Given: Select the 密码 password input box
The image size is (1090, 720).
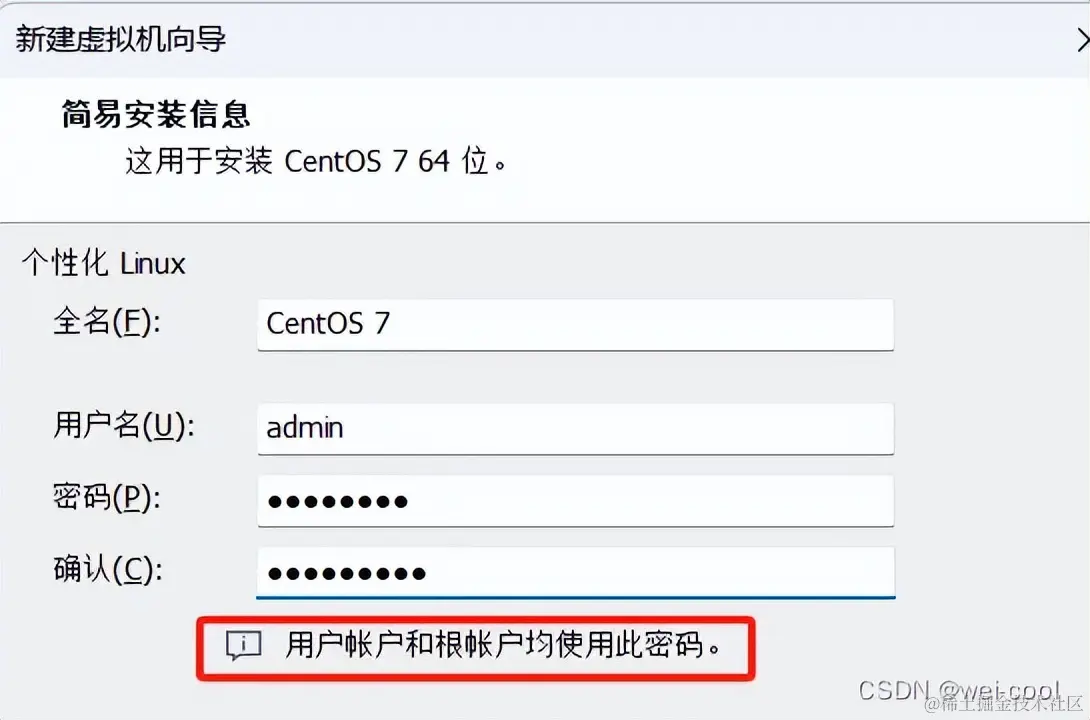Looking at the screenshot, I should pos(575,500).
